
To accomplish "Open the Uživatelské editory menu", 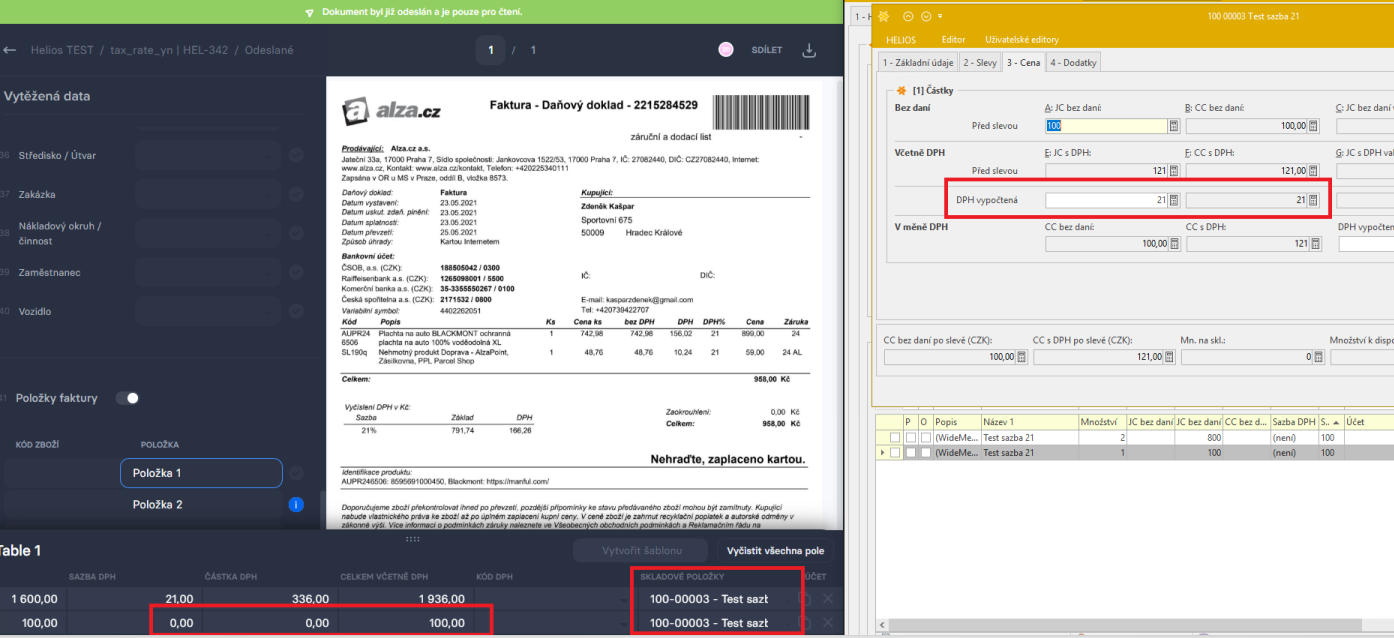I will point(1022,40).
